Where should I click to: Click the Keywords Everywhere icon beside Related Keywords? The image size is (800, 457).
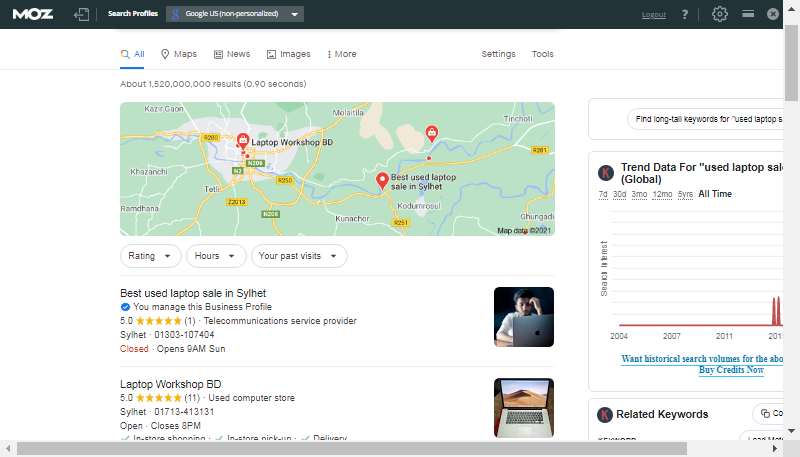tap(605, 414)
